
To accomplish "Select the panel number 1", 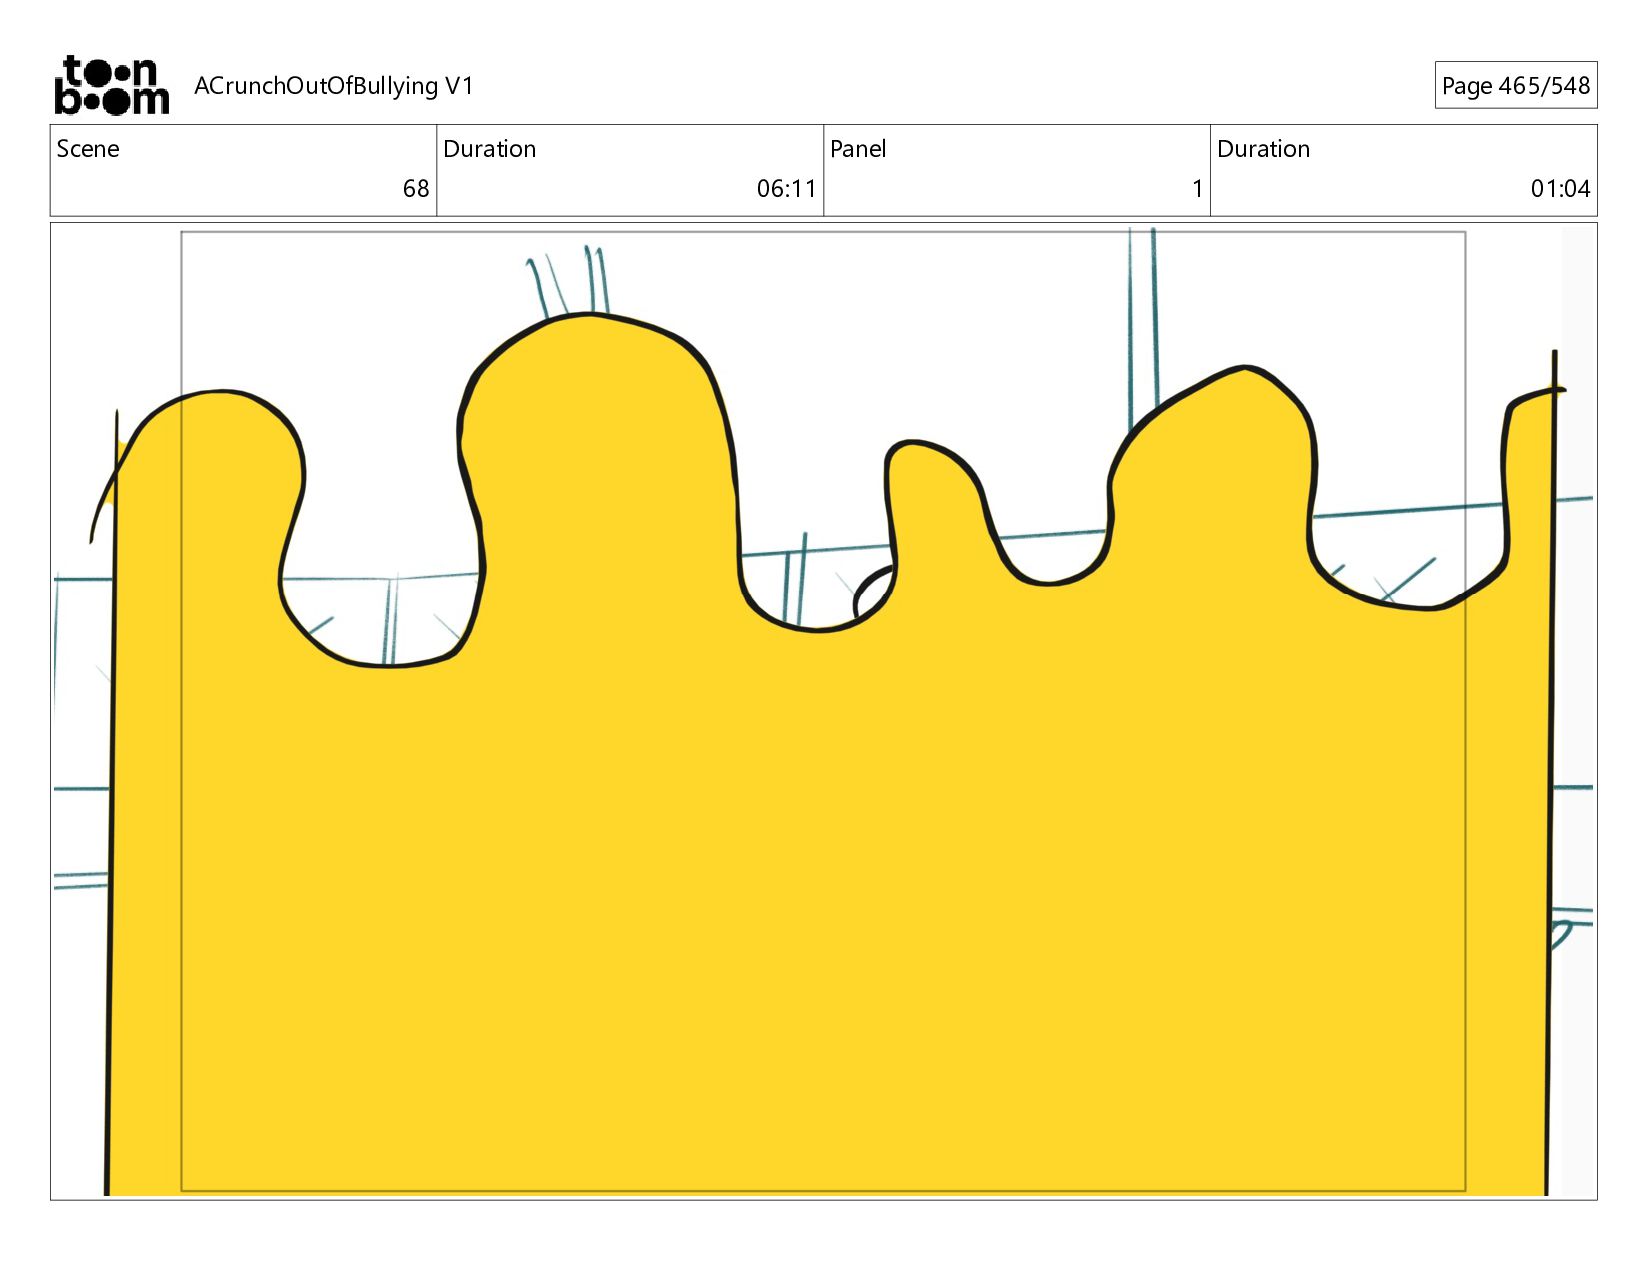I will (x=1197, y=189).
